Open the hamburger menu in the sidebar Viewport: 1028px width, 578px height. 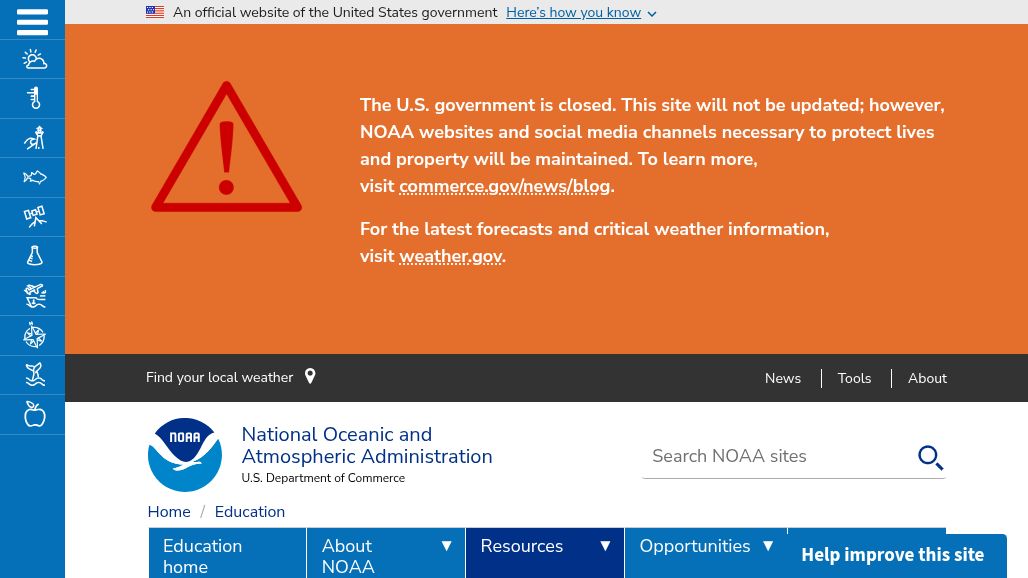point(32,20)
